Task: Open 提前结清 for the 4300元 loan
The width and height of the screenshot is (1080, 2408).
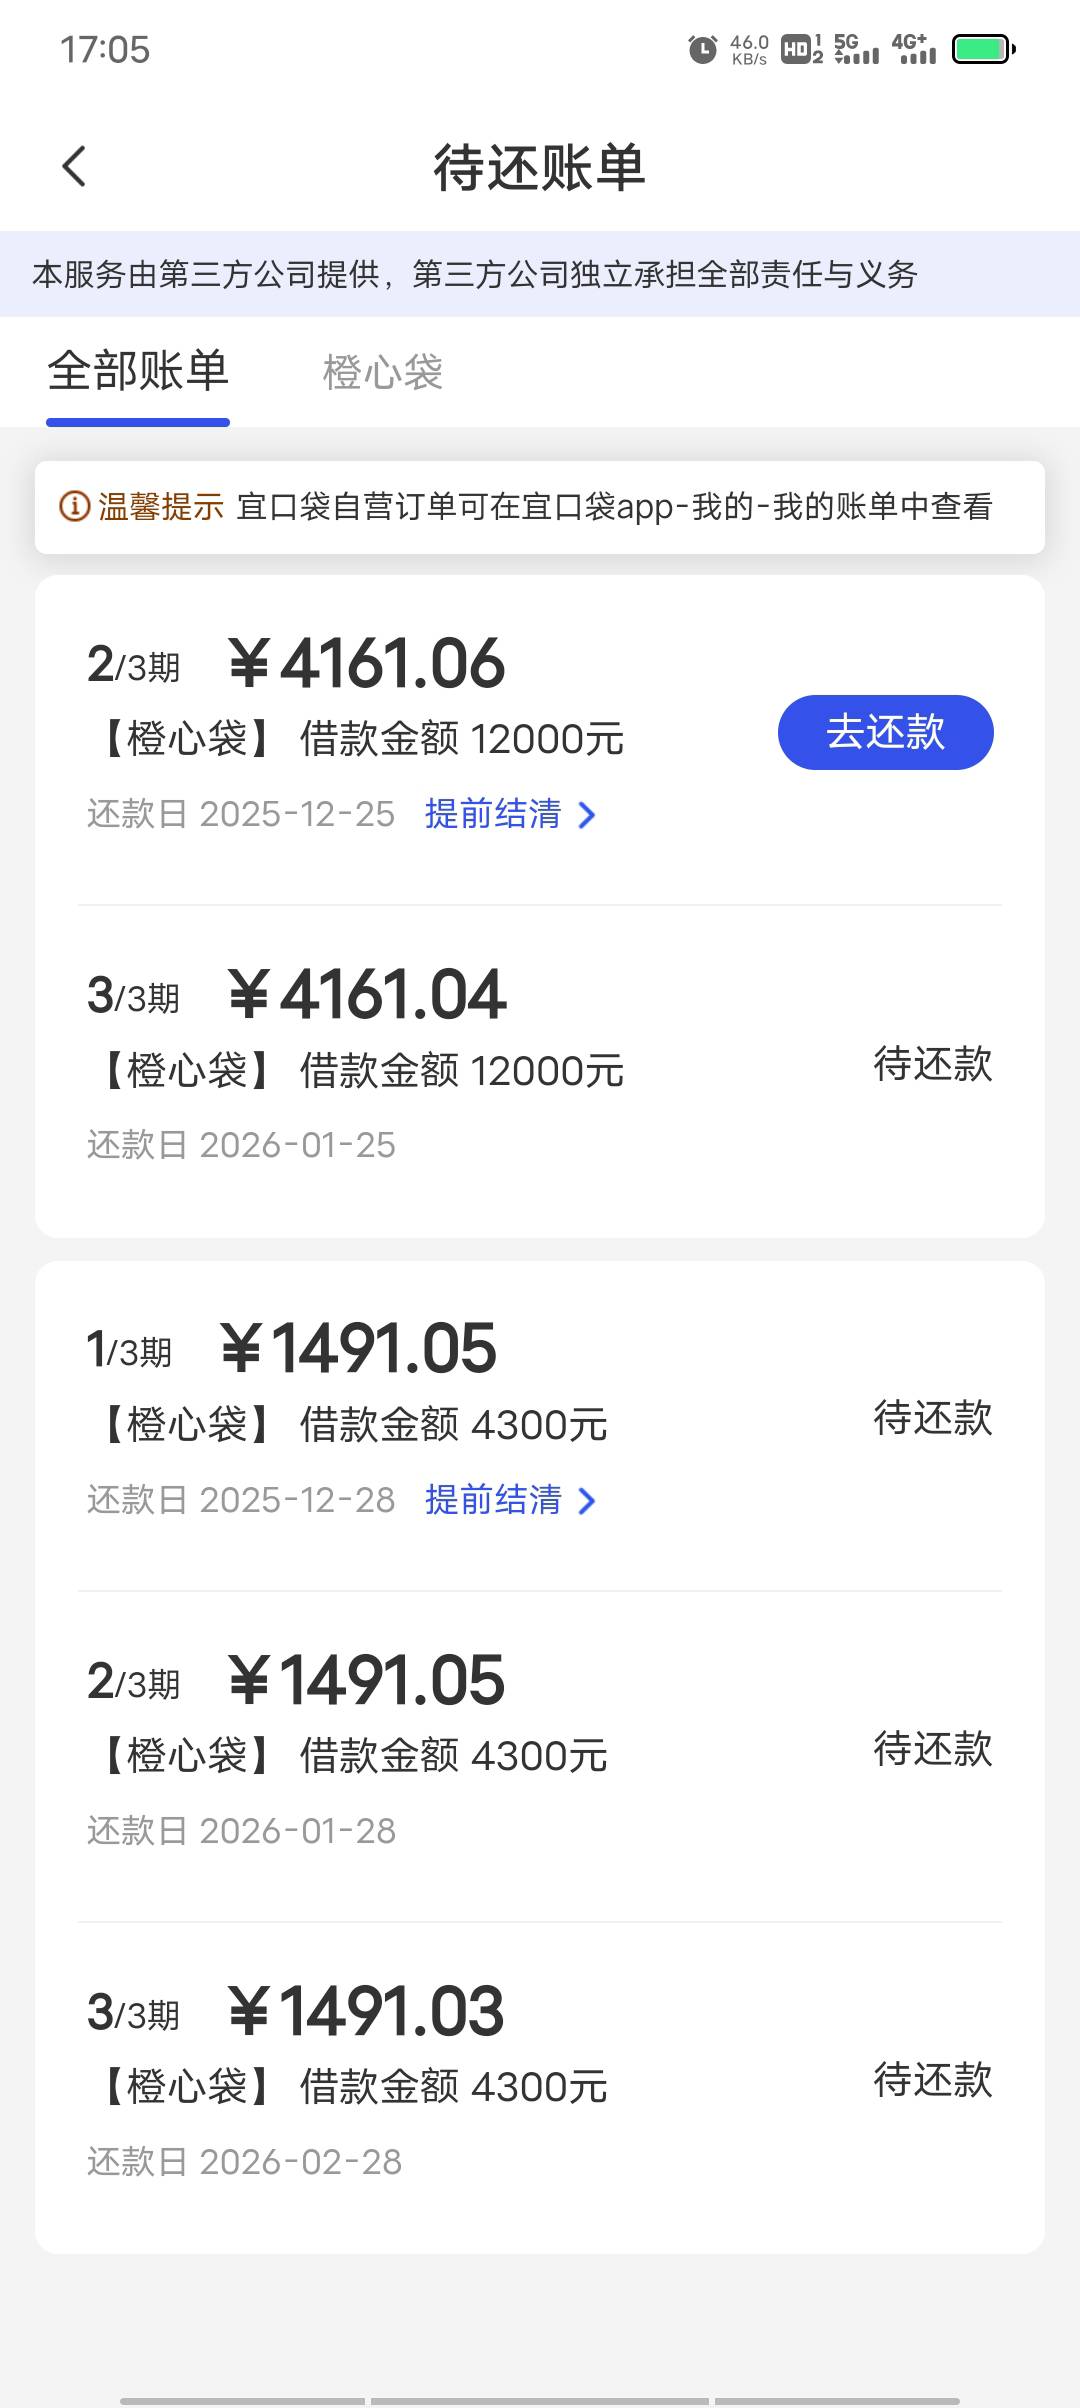Action: tap(493, 1500)
